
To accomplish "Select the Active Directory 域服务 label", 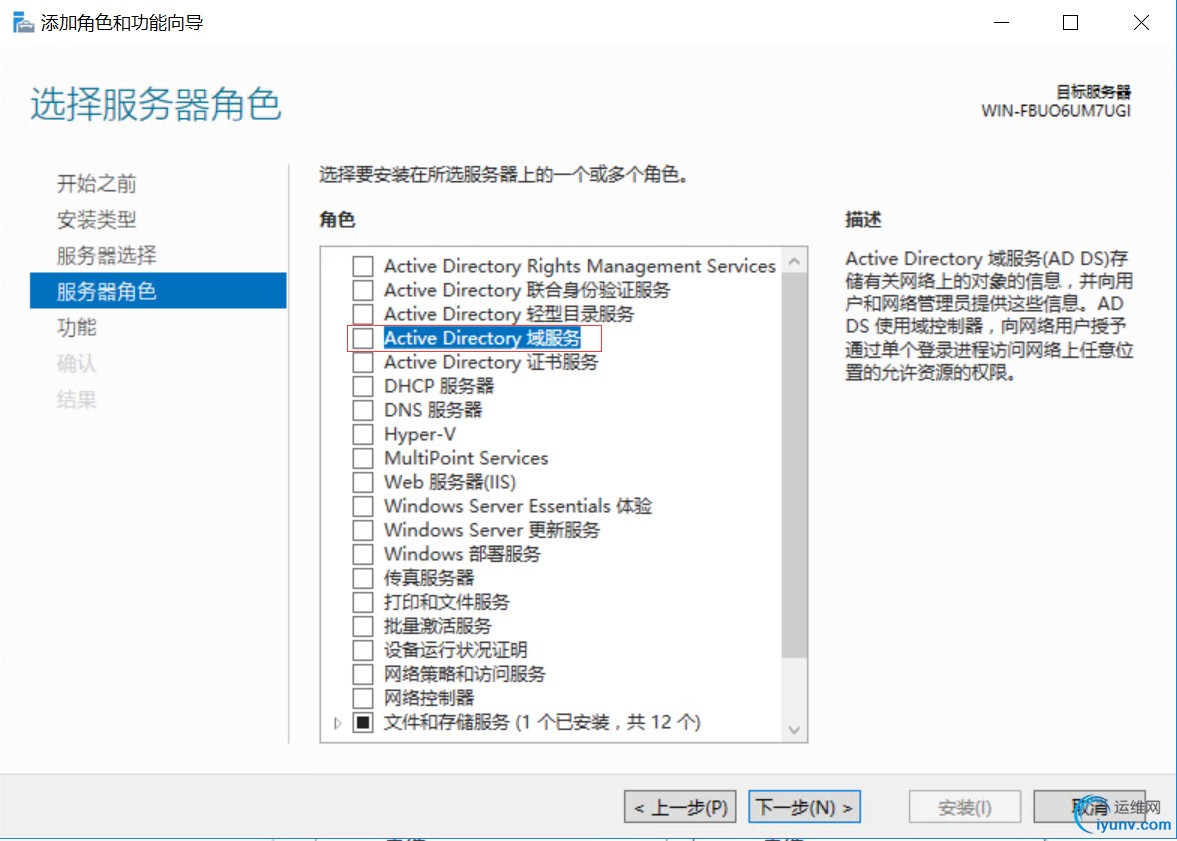I will point(482,339).
